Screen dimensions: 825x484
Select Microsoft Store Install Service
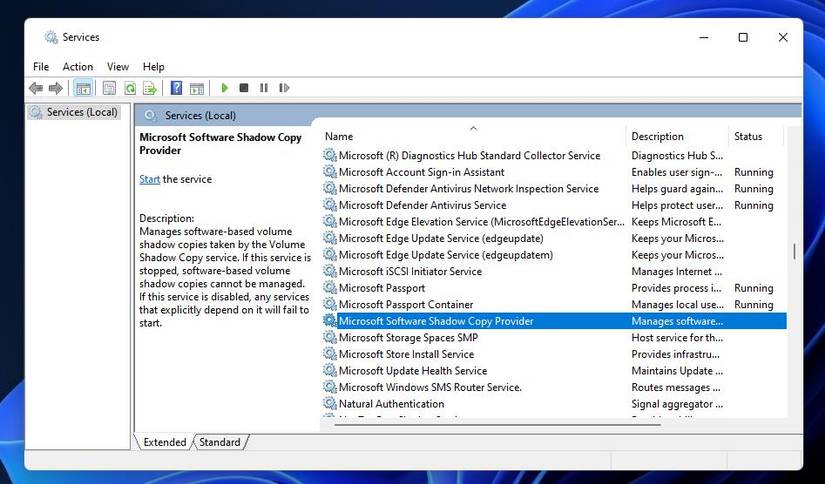point(406,354)
